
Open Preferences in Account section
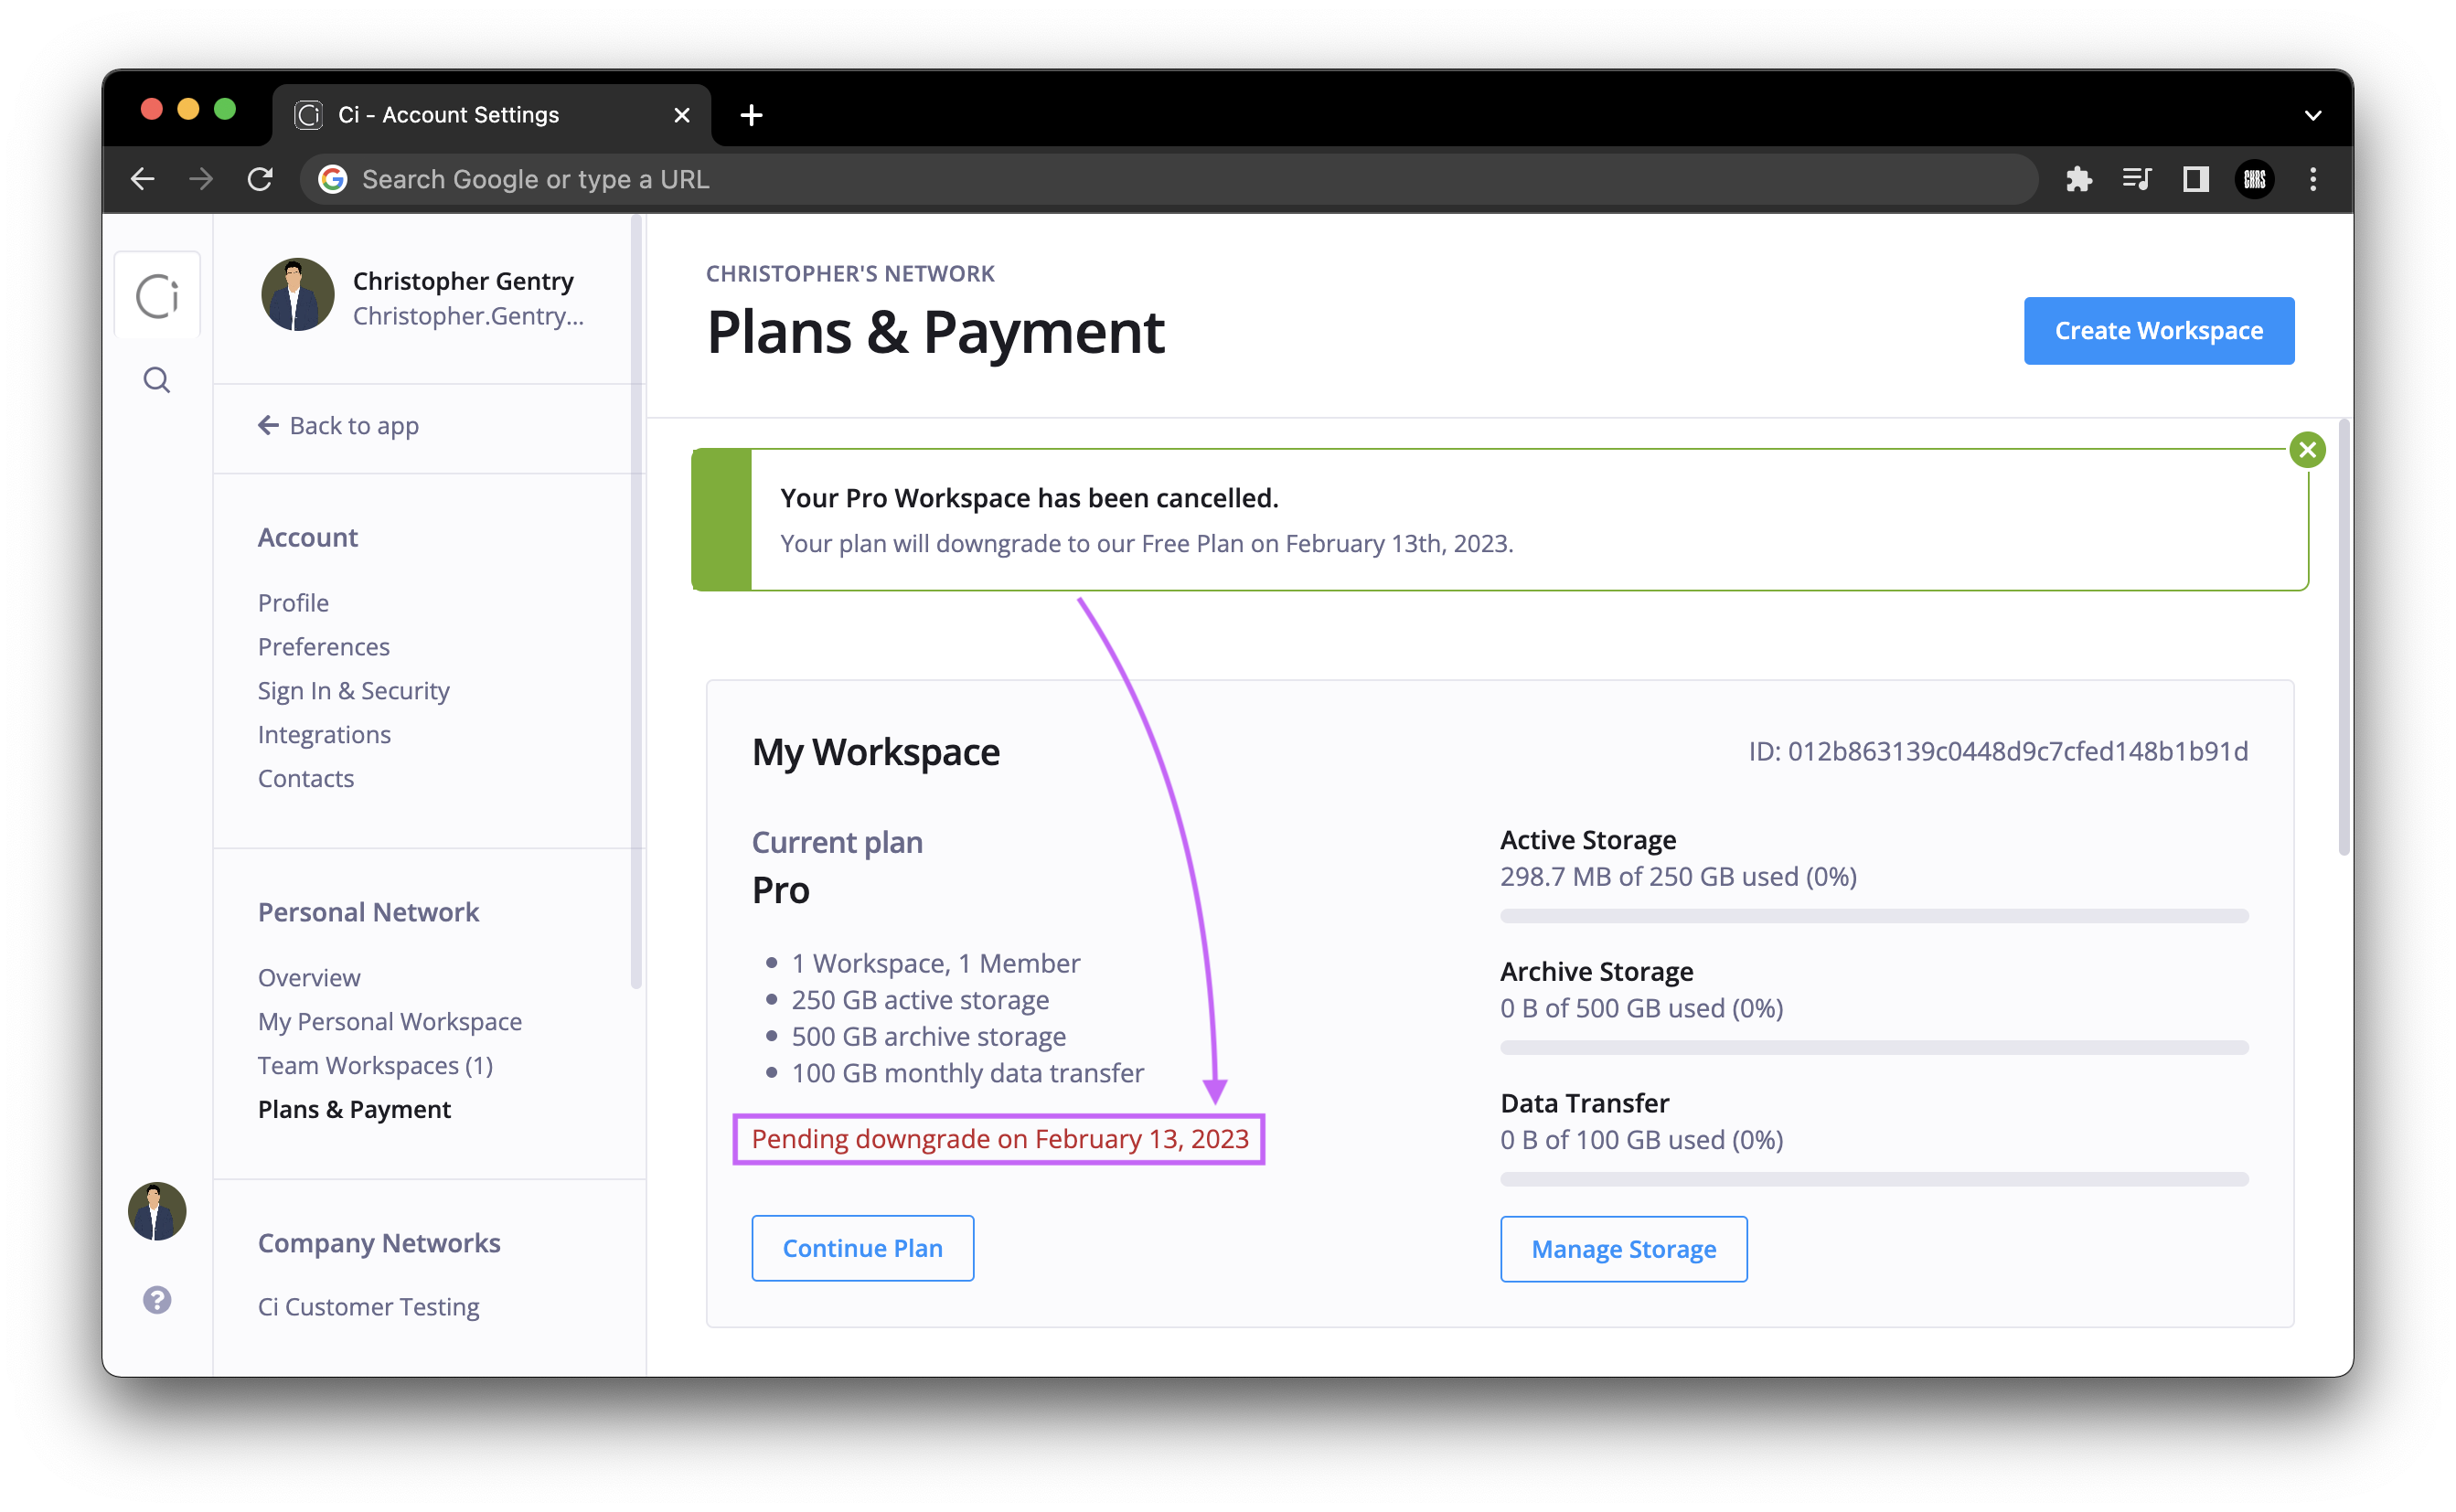(324, 646)
